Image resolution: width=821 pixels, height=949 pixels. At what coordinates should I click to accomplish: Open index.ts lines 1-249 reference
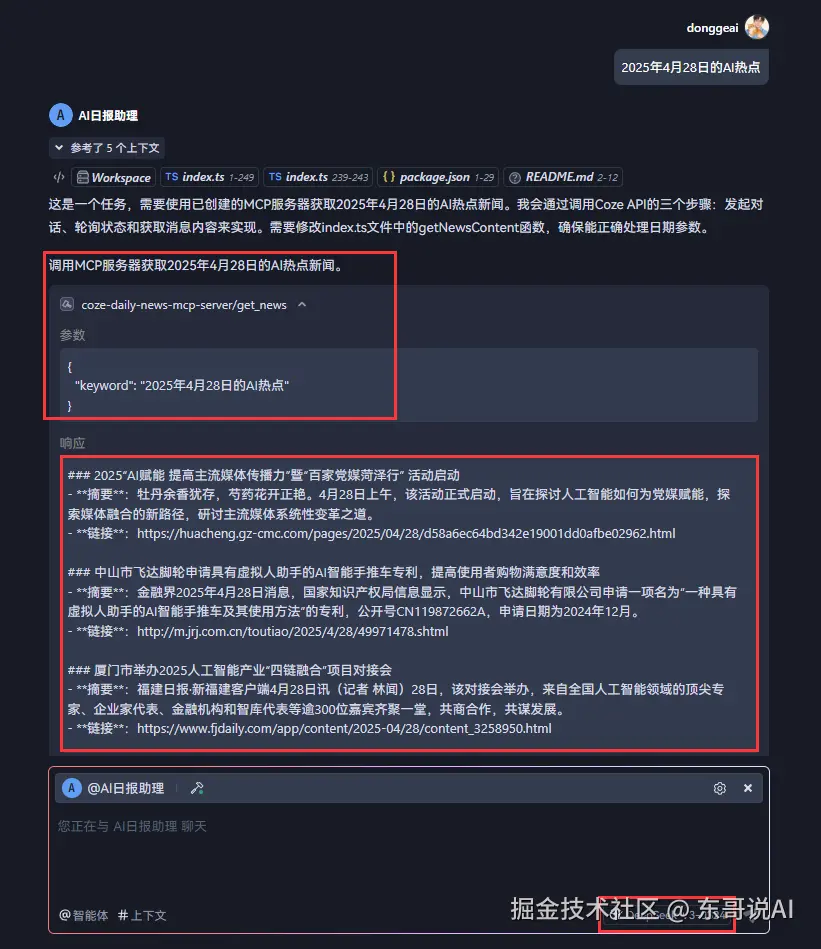[x=209, y=177]
